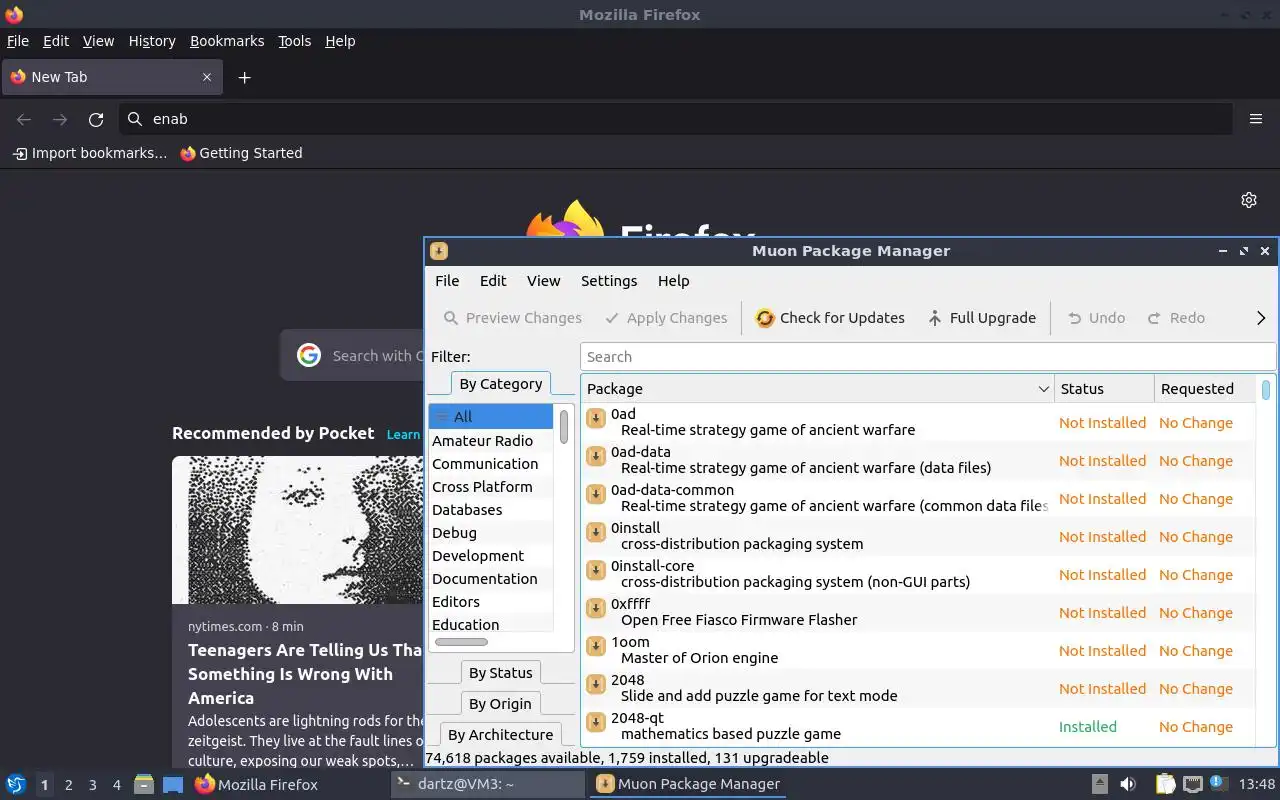Click the 2048 package icon
This screenshot has height=800, width=1280.
(596, 684)
